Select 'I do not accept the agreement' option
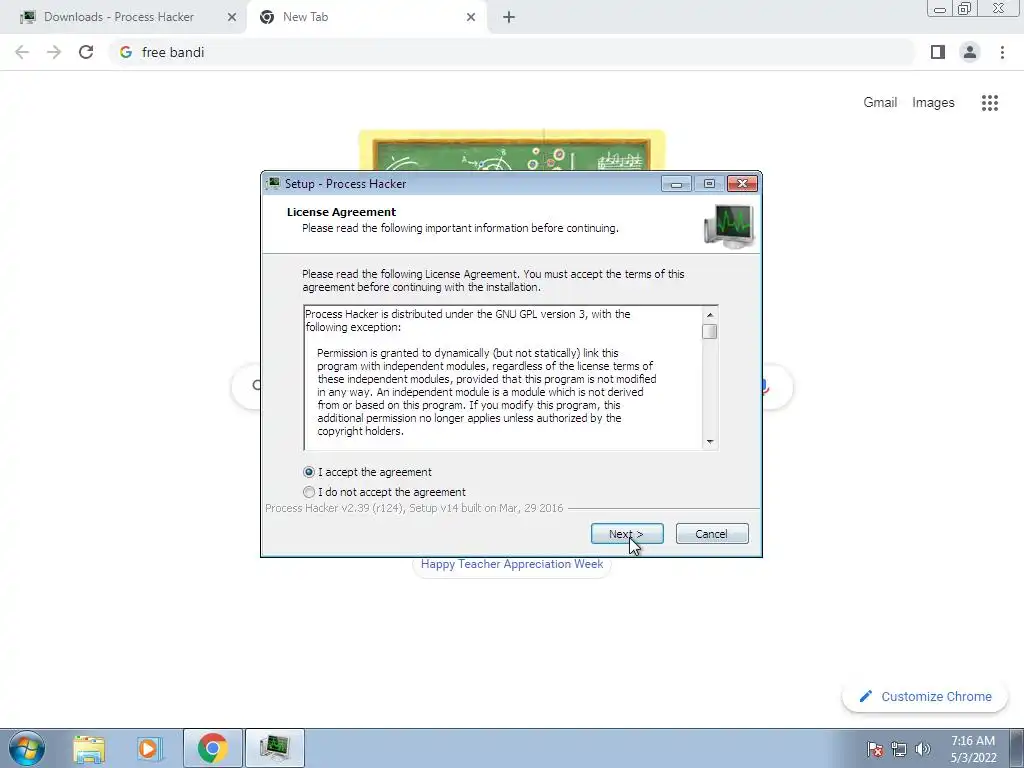The height and width of the screenshot is (768, 1024). (x=309, y=492)
